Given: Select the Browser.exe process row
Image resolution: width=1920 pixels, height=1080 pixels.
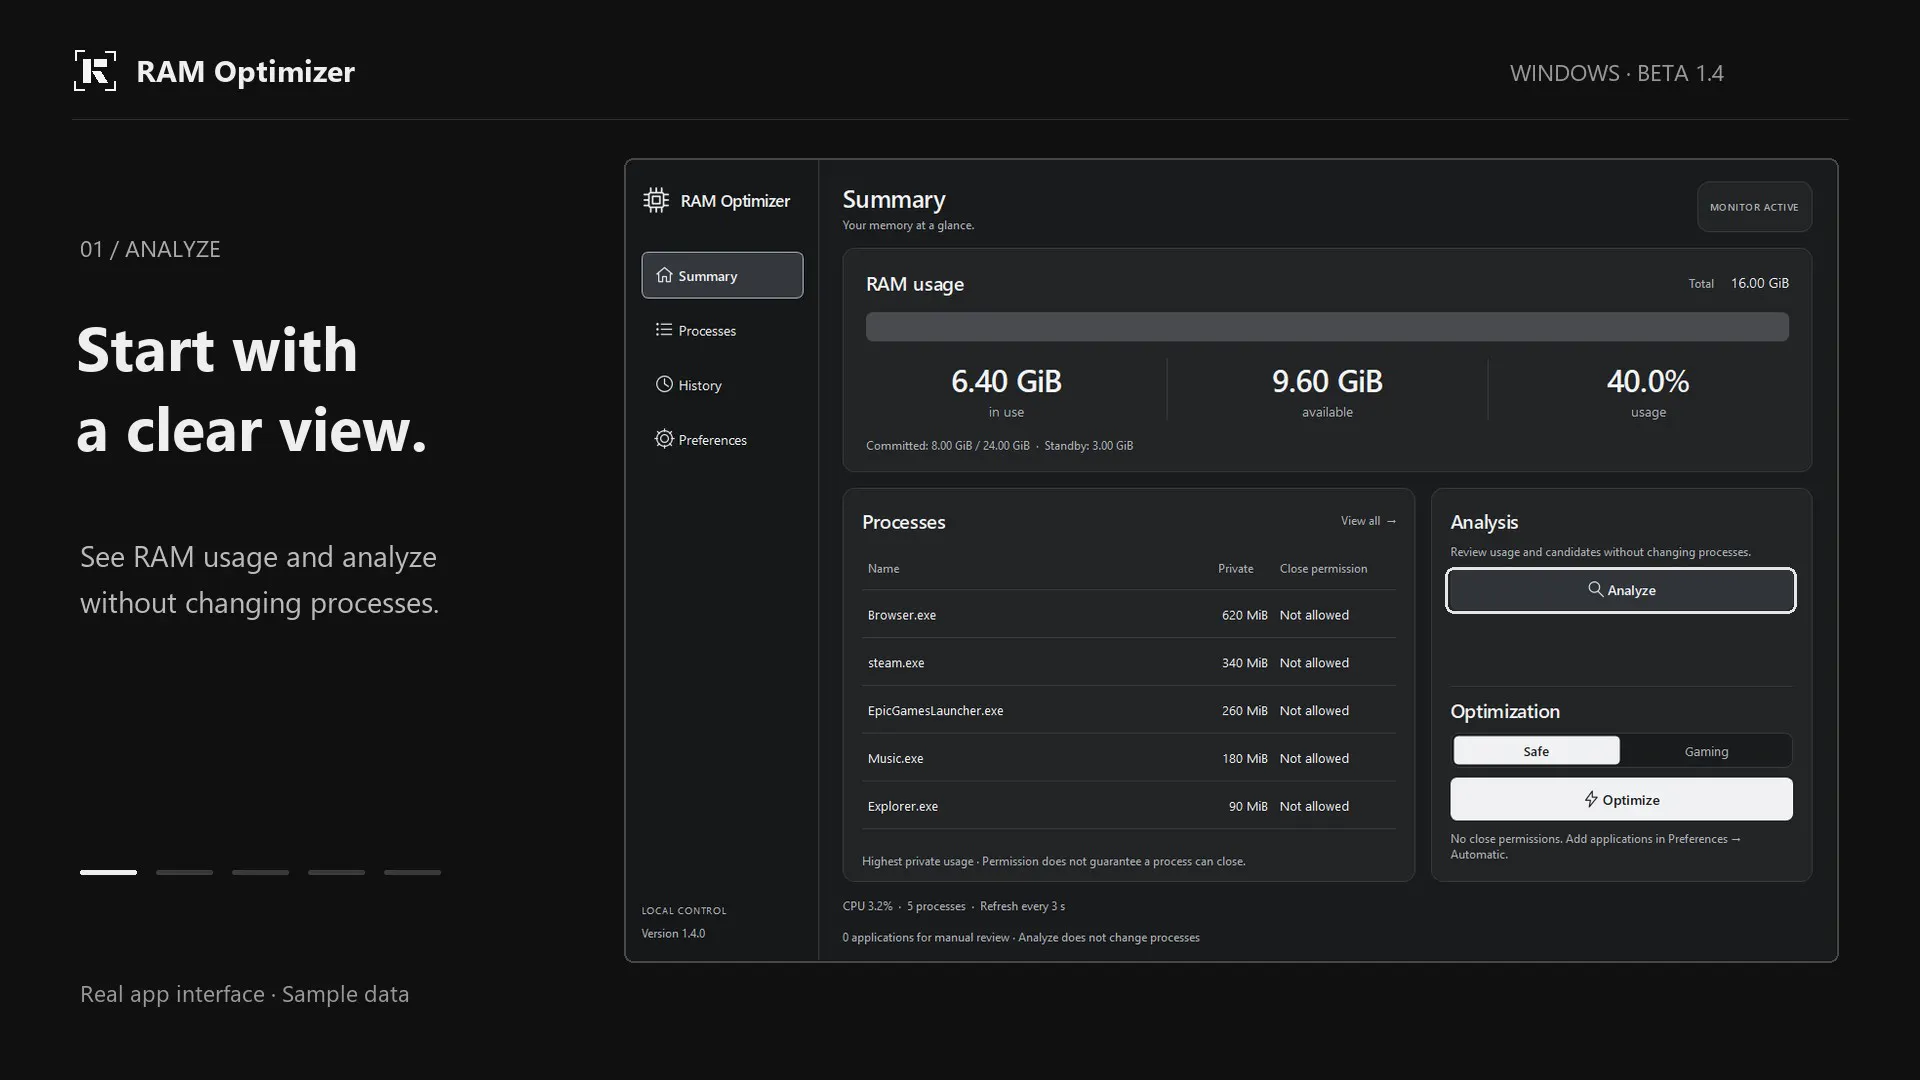Looking at the screenshot, I should (1128, 615).
